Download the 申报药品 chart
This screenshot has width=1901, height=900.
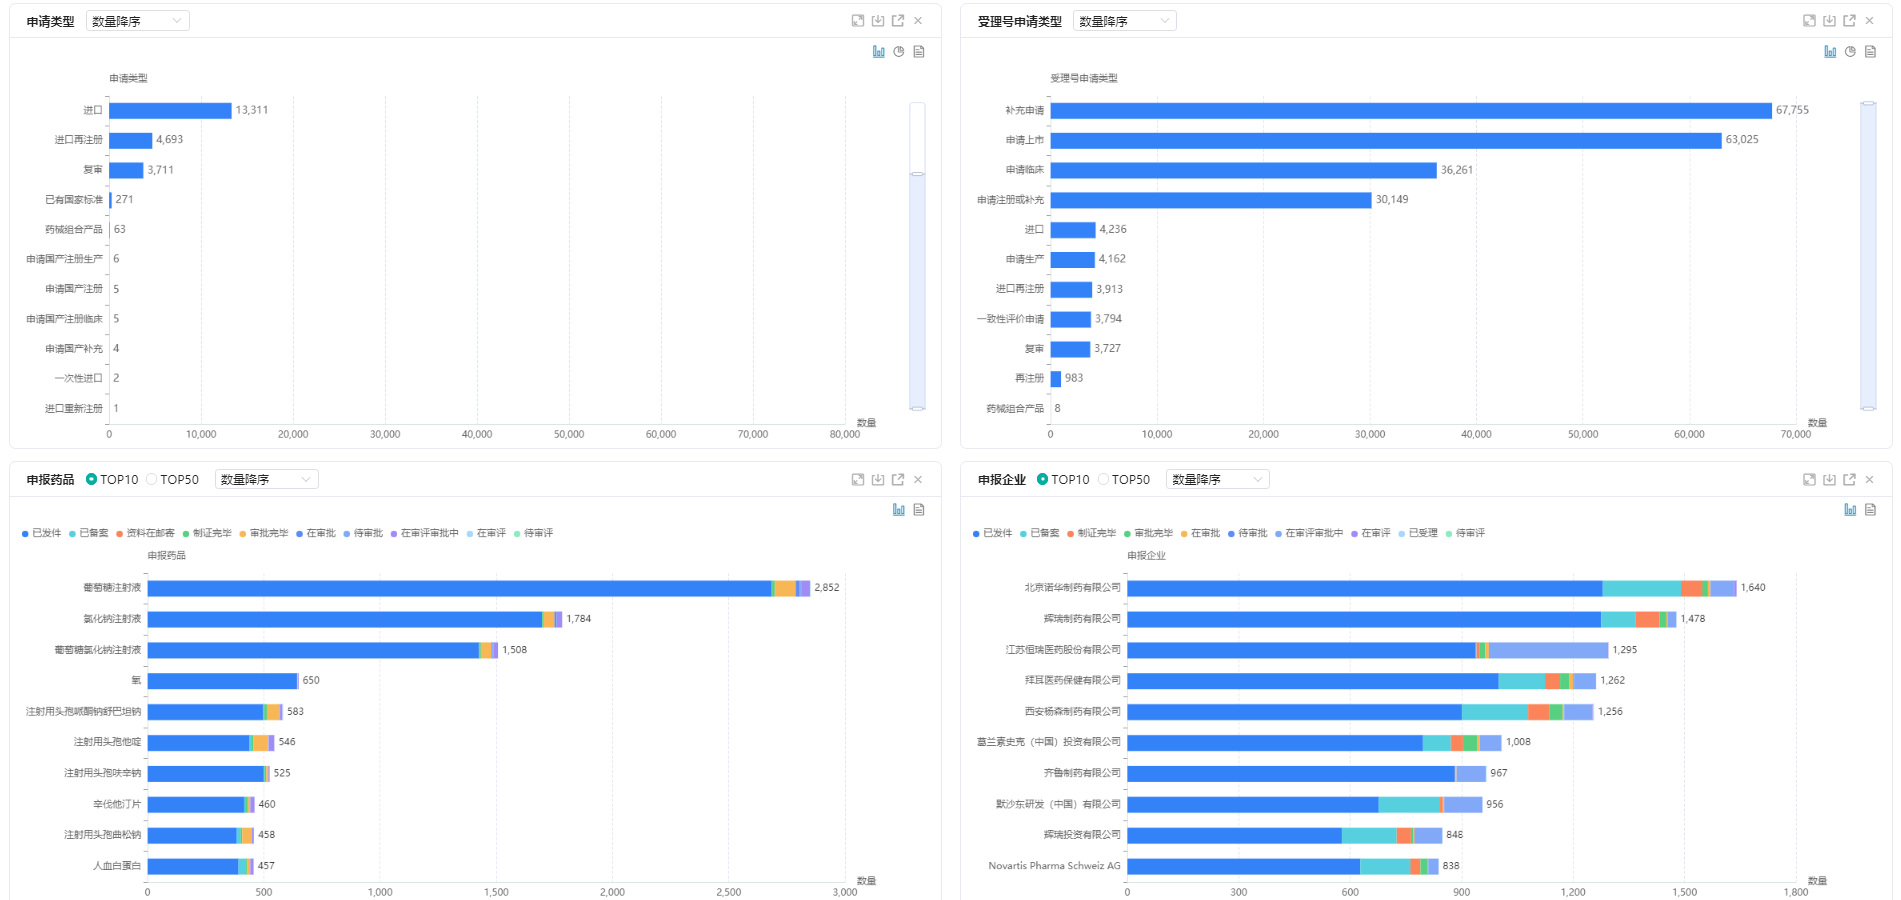(877, 480)
